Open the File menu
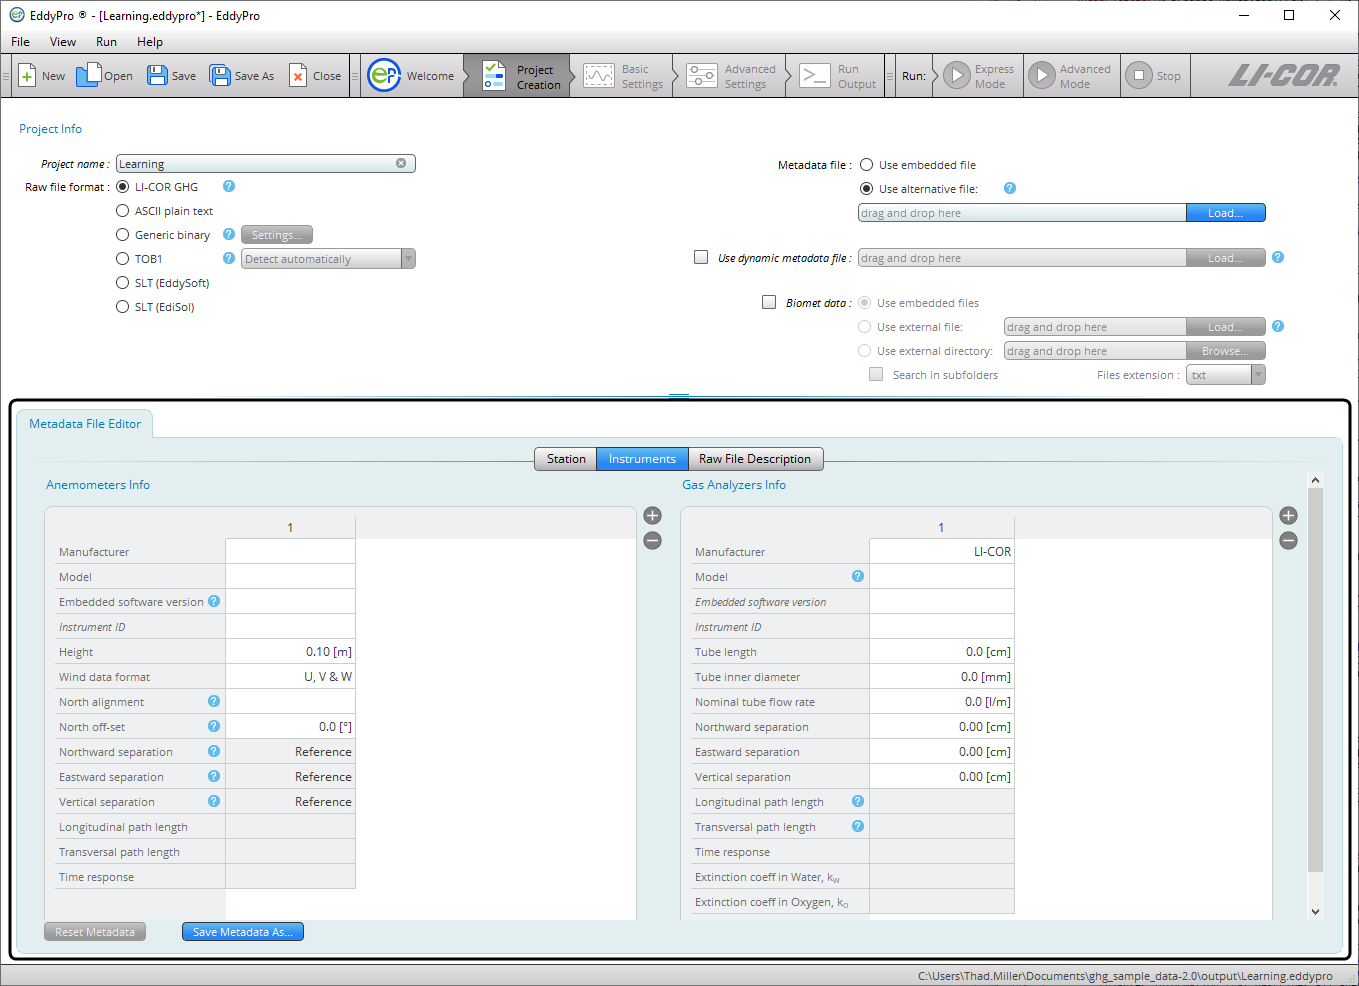 click(x=20, y=42)
